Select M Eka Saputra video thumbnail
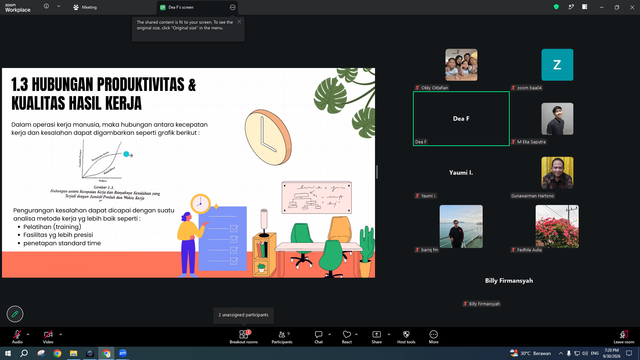 [557, 119]
